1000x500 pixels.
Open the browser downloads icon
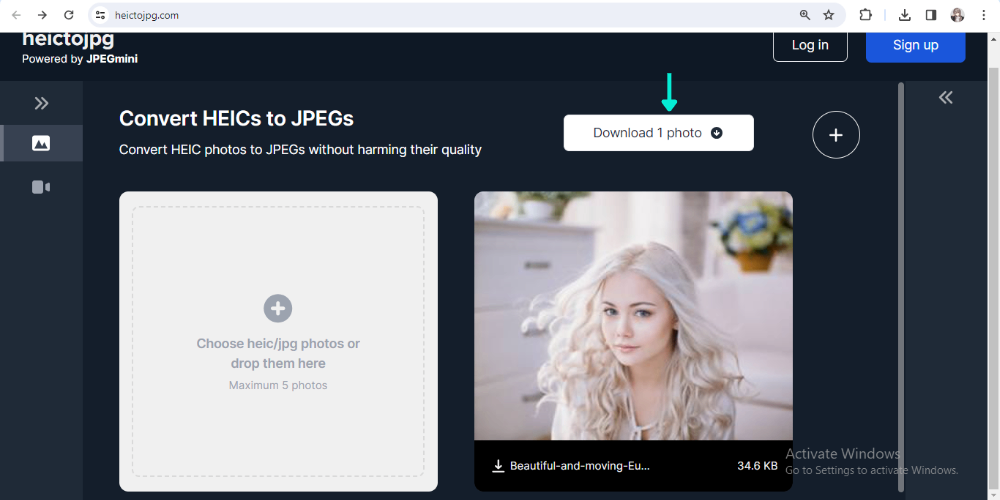pyautogui.click(x=904, y=15)
